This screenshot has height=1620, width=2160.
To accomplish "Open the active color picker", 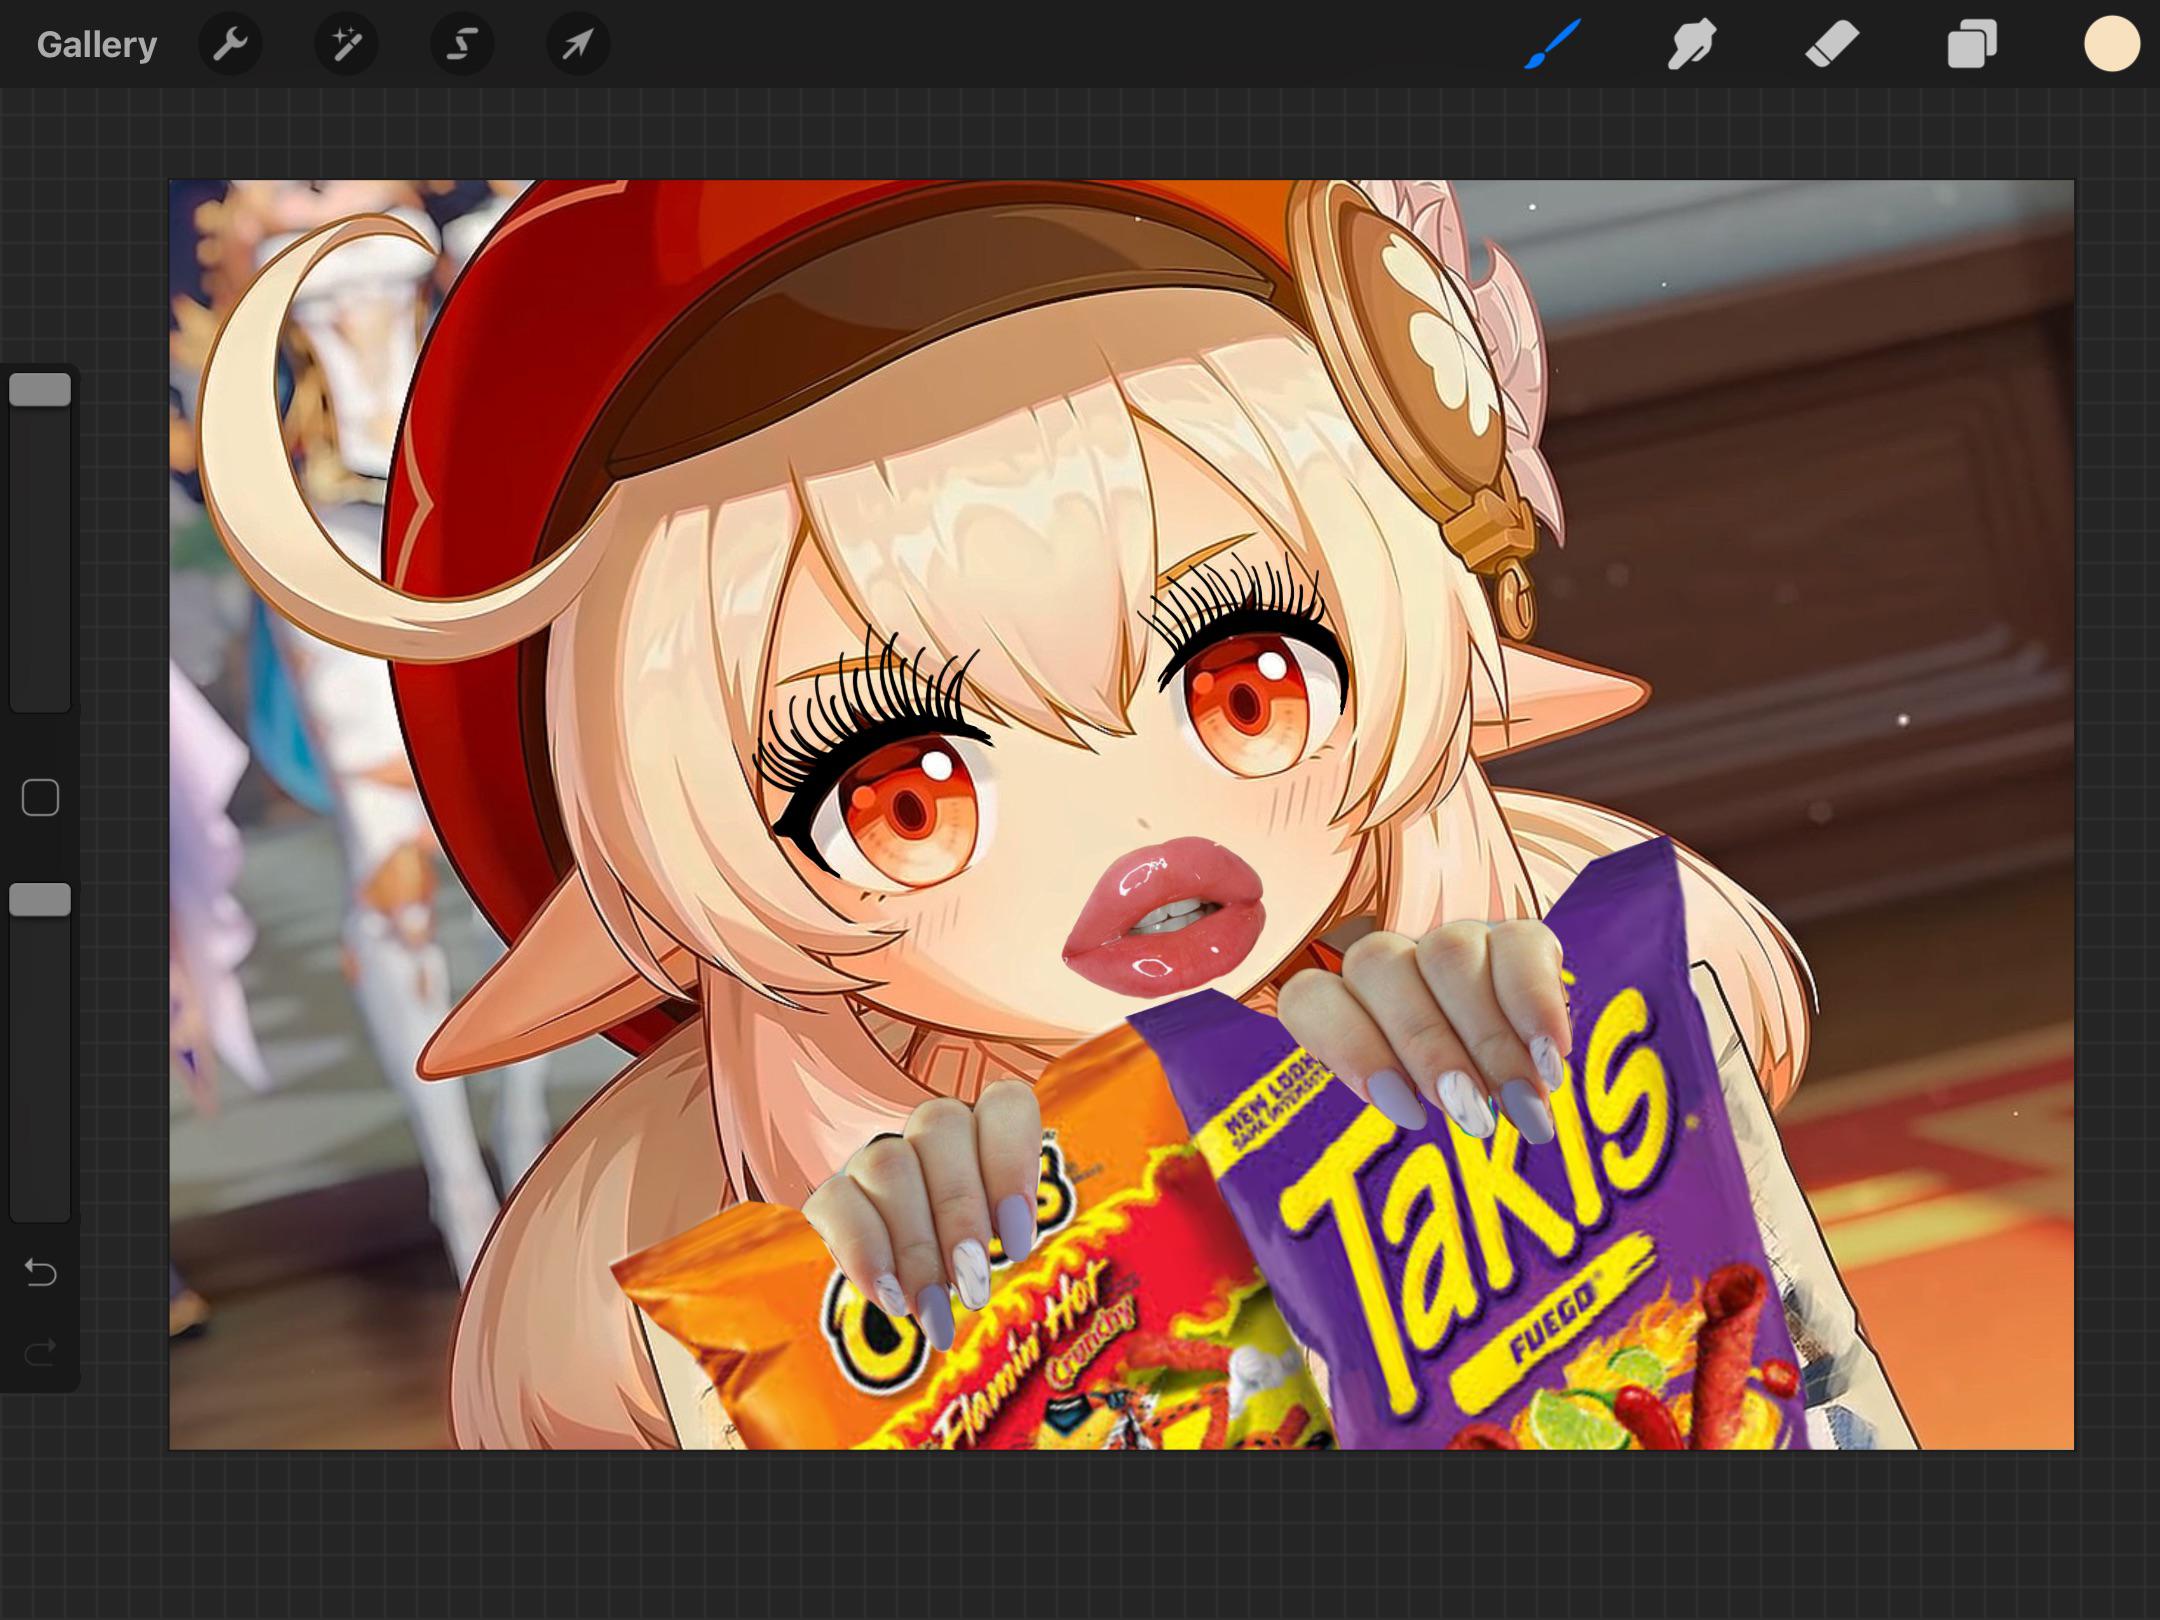I will (x=2108, y=44).
